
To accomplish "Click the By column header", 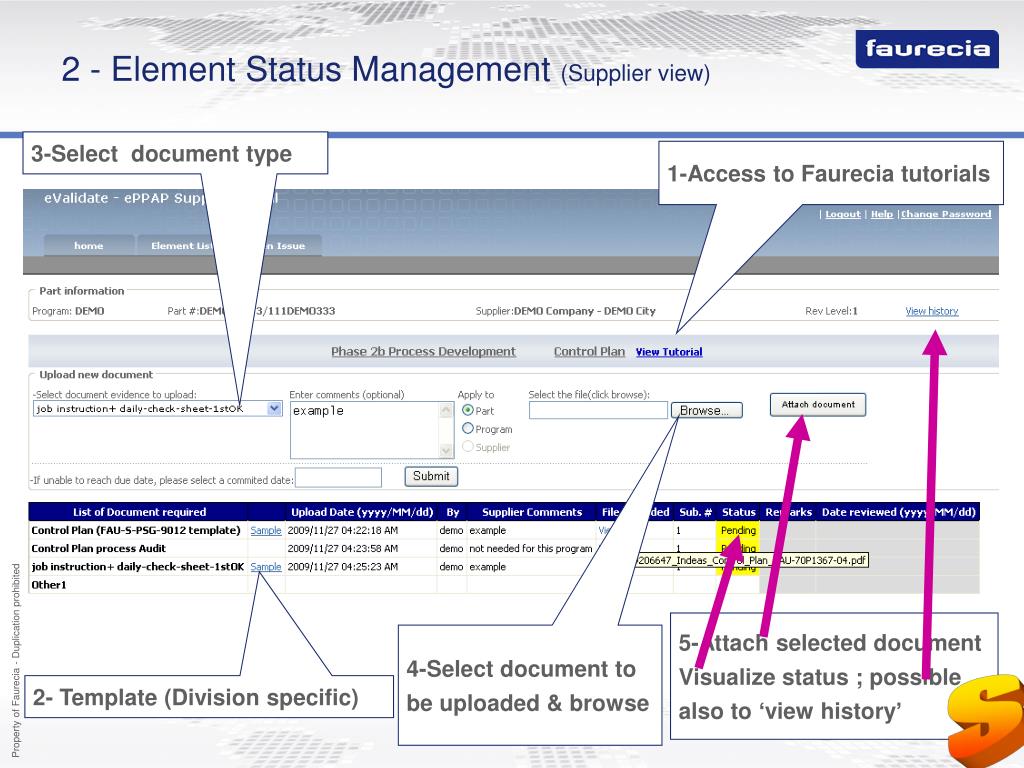I will tap(453, 512).
